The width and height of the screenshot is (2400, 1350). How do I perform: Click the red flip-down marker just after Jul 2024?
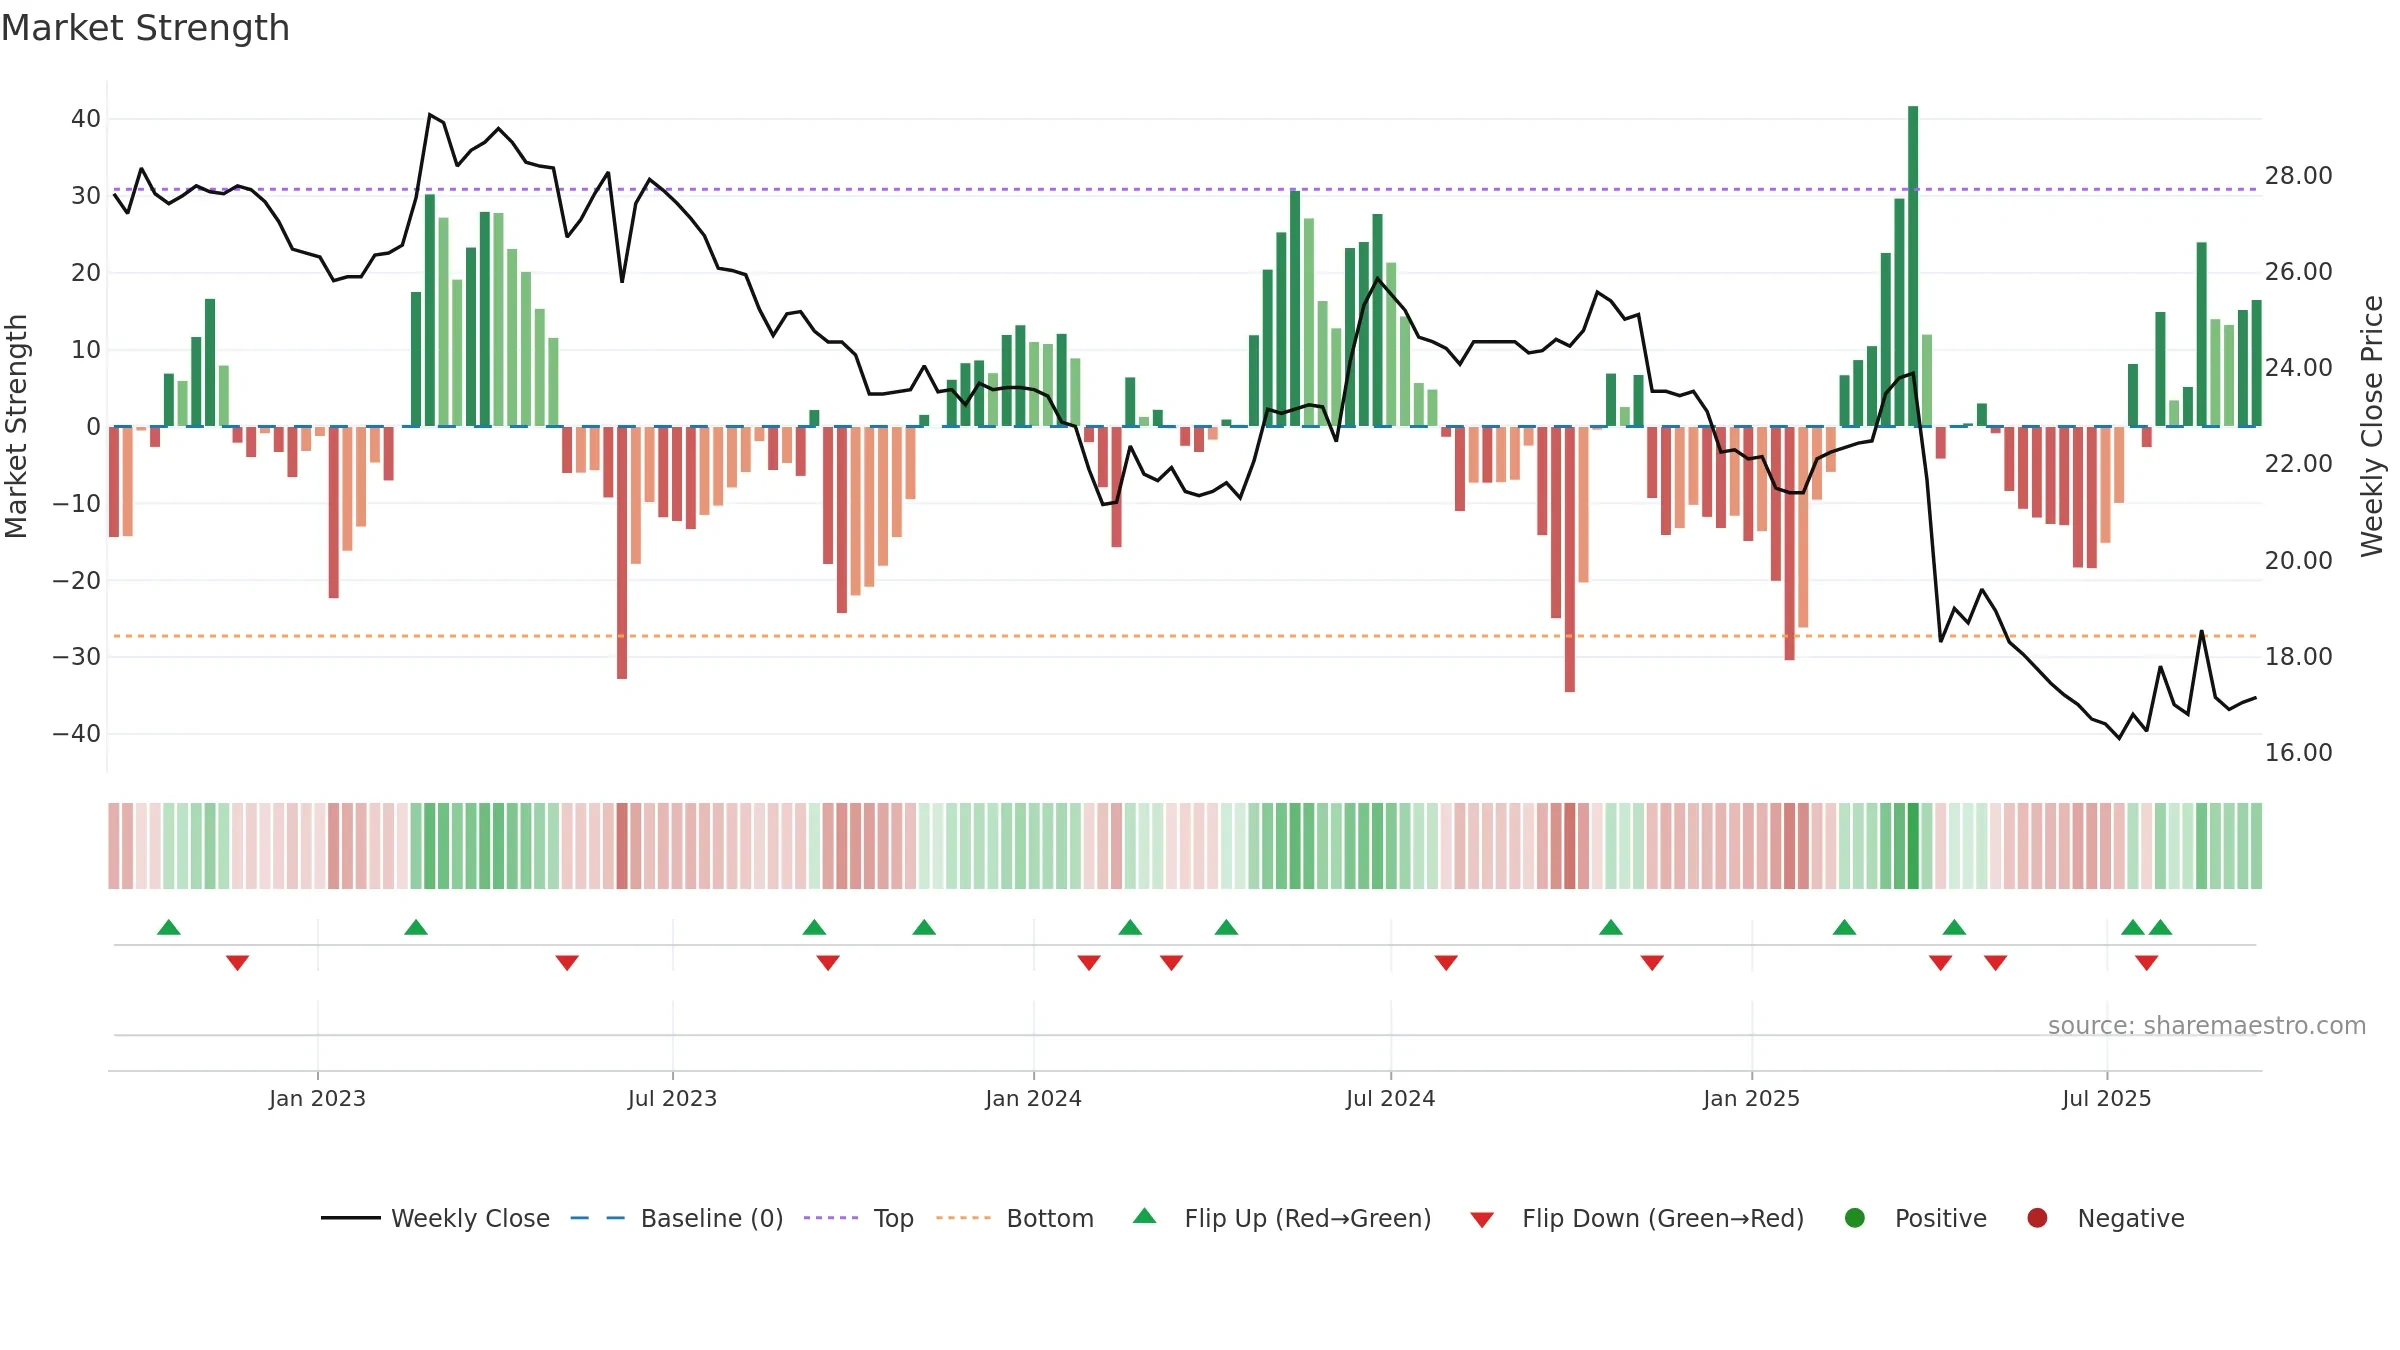pyautogui.click(x=1446, y=963)
